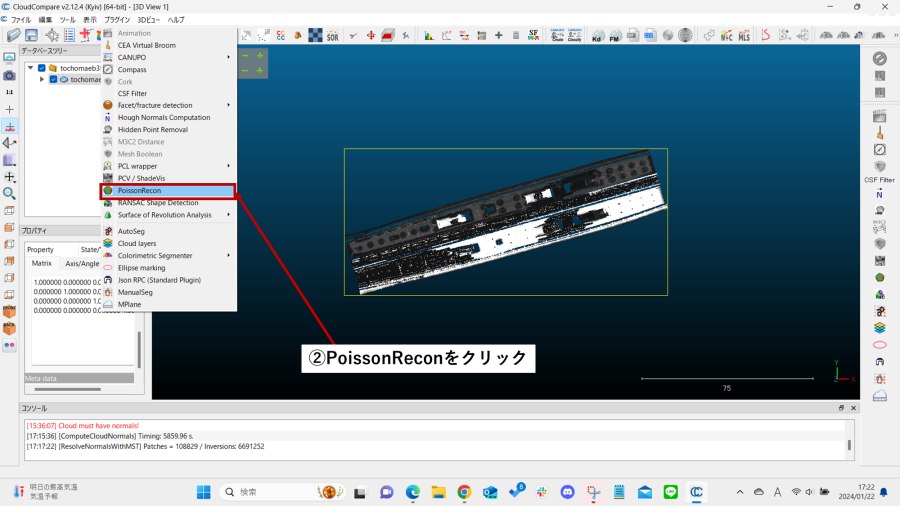Click the FM fast marching toolbar icon

click(615, 36)
